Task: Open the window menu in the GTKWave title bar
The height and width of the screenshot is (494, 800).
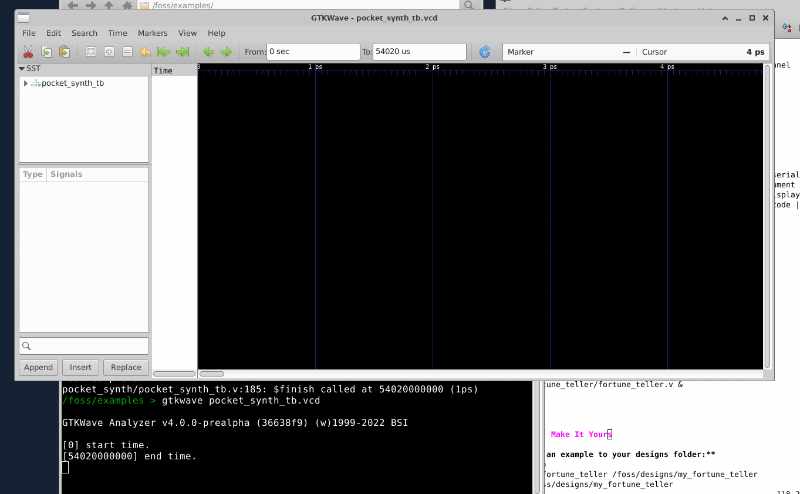Action: tap(26, 18)
